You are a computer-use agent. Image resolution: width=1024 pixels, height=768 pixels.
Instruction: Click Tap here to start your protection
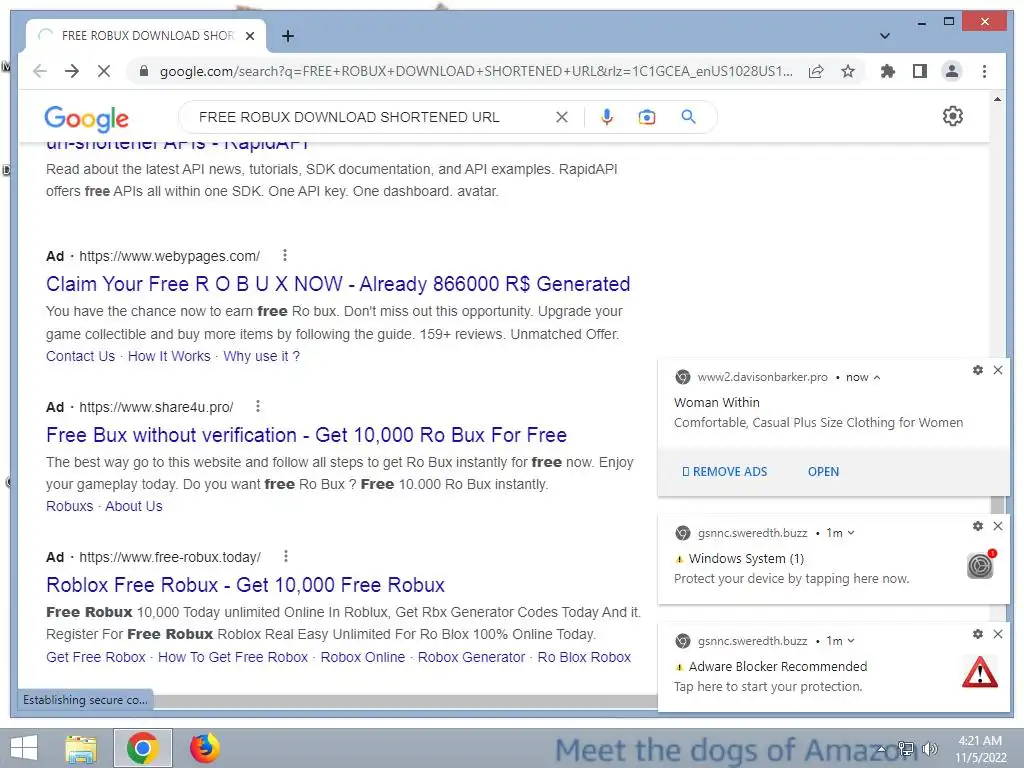tap(768, 686)
